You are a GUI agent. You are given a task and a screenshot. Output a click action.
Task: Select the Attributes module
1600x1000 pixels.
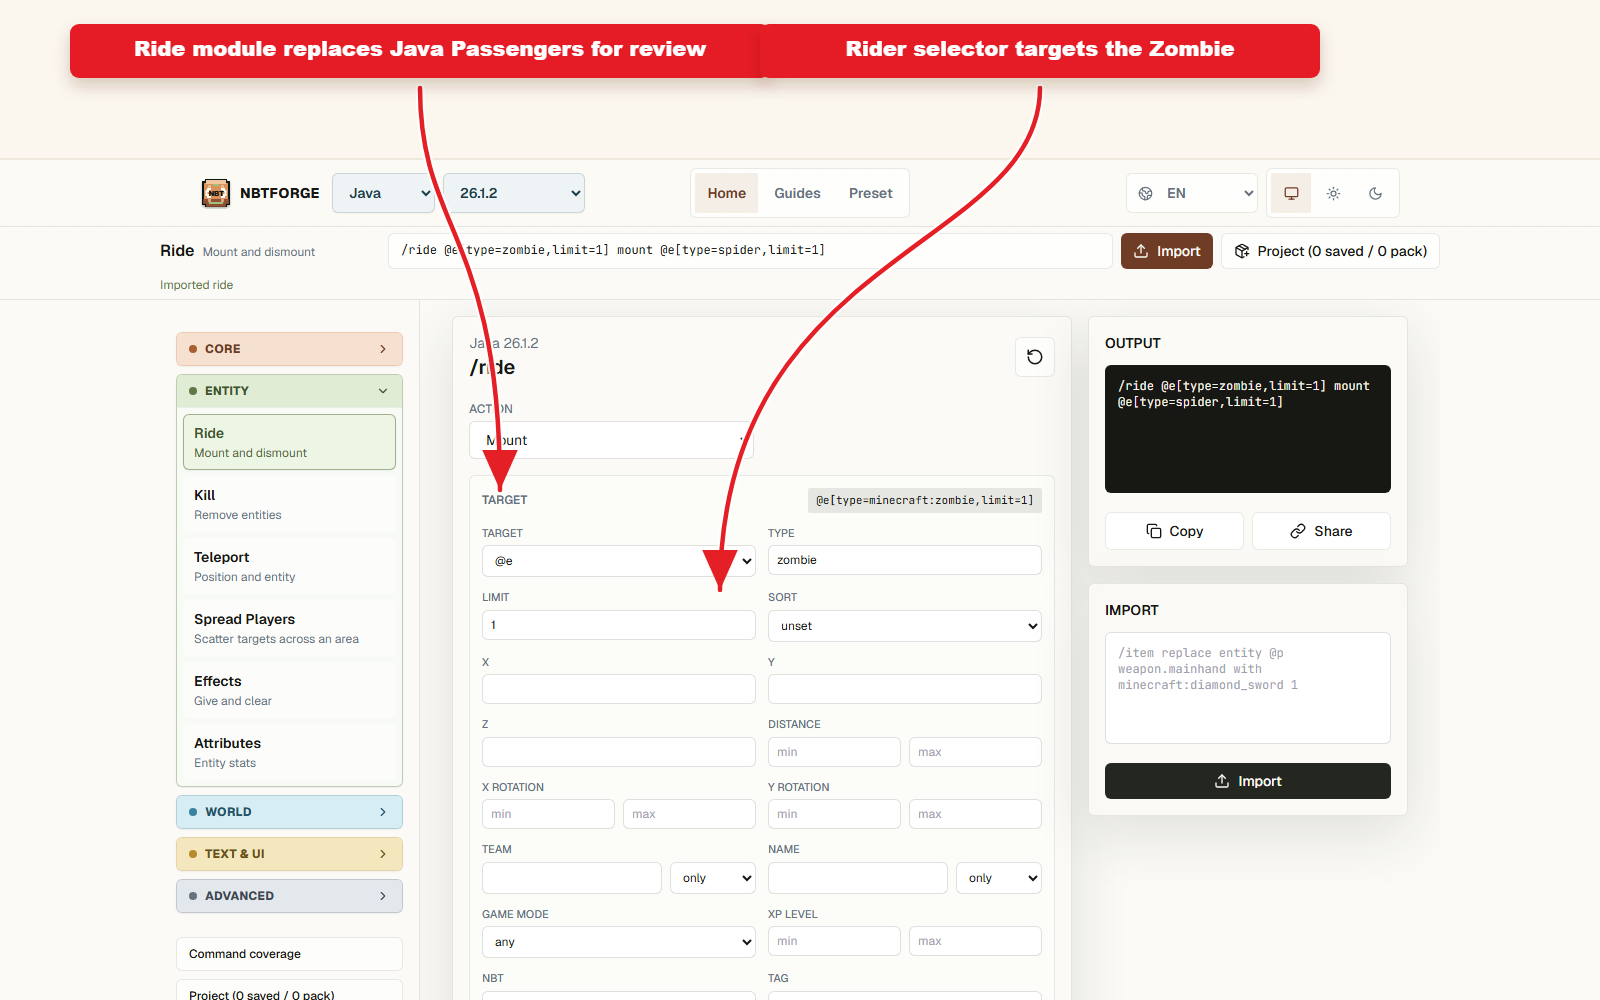click(x=289, y=752)
